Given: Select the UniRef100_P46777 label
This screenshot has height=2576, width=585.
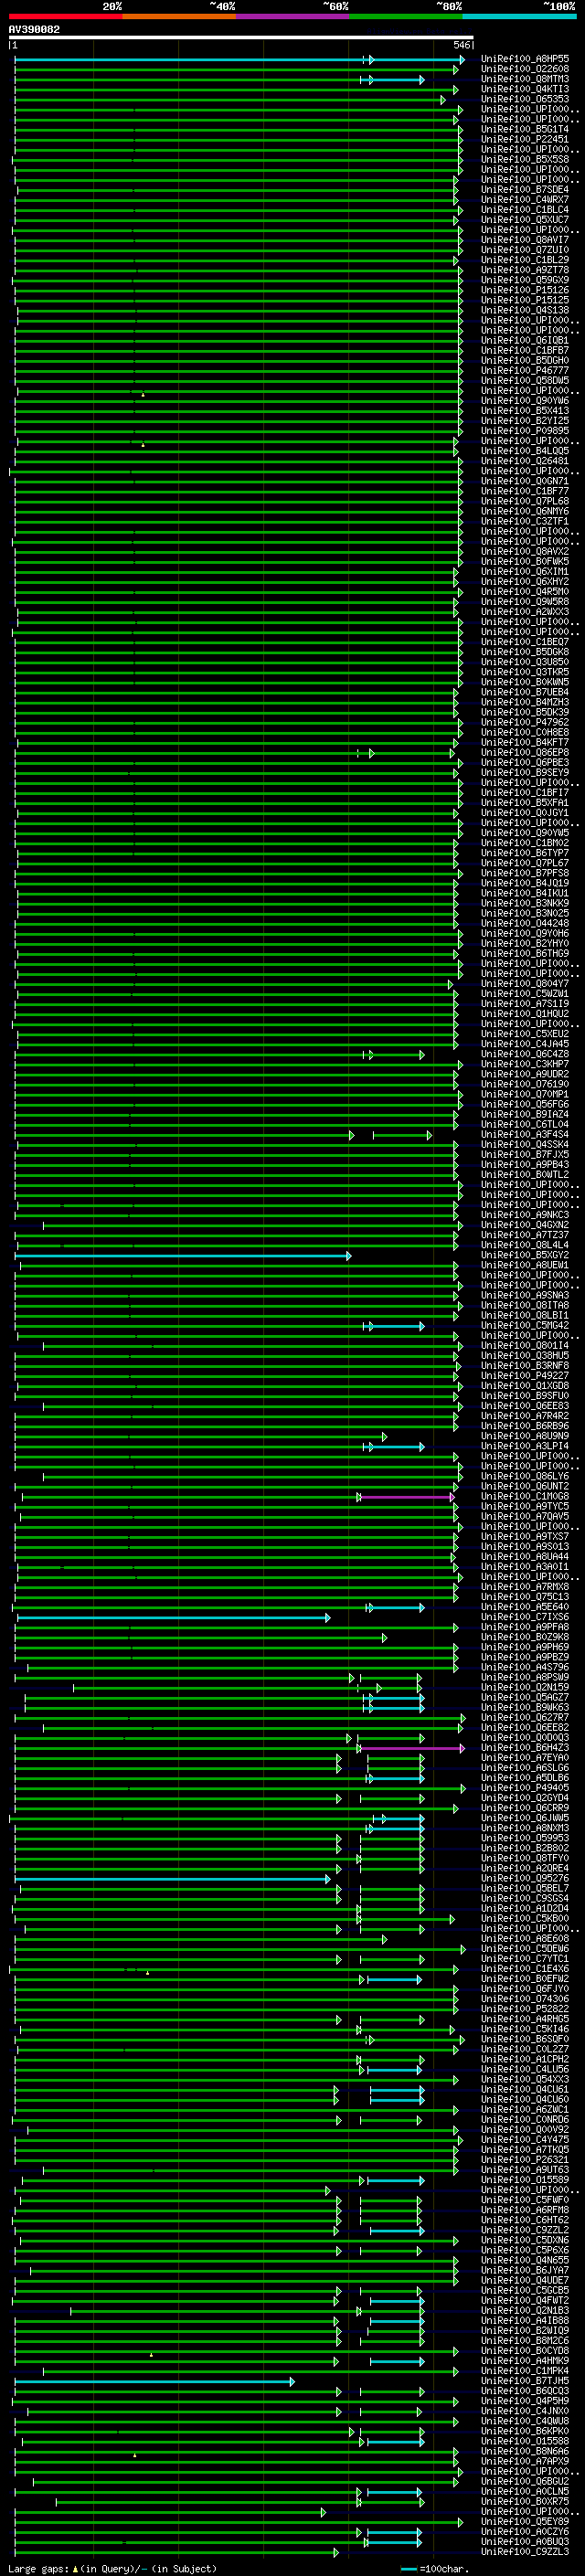Looking at the screenshot, I should (525, 370).
